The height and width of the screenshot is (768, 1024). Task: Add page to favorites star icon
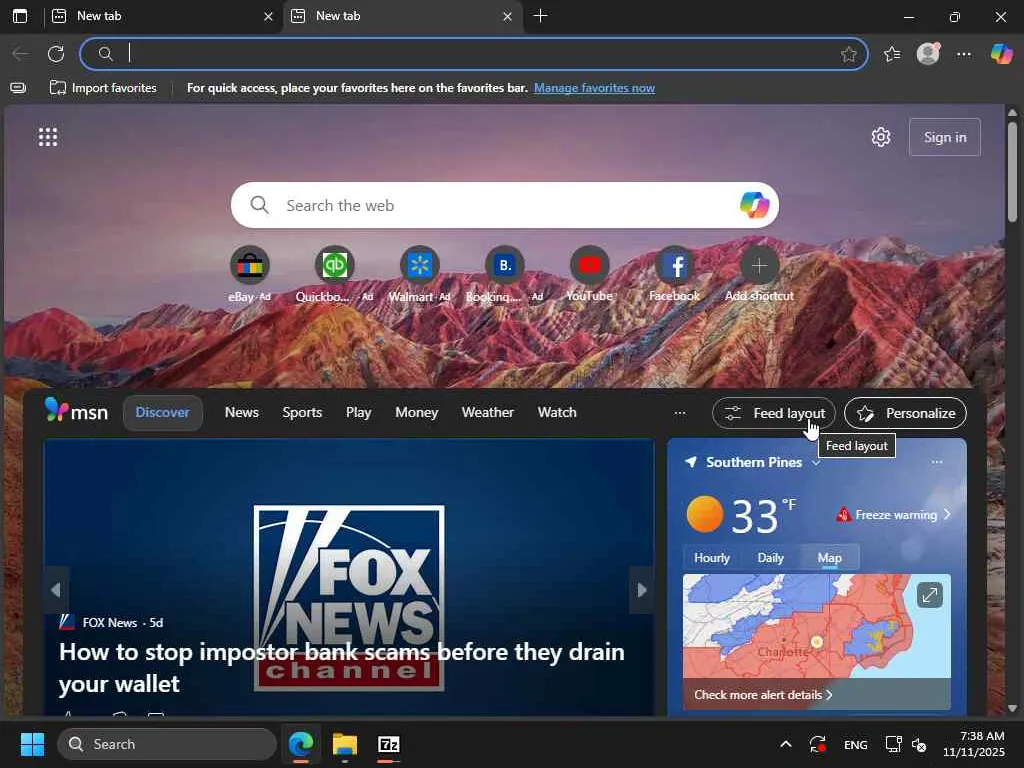pyautogui.click(x=848, y=54)
